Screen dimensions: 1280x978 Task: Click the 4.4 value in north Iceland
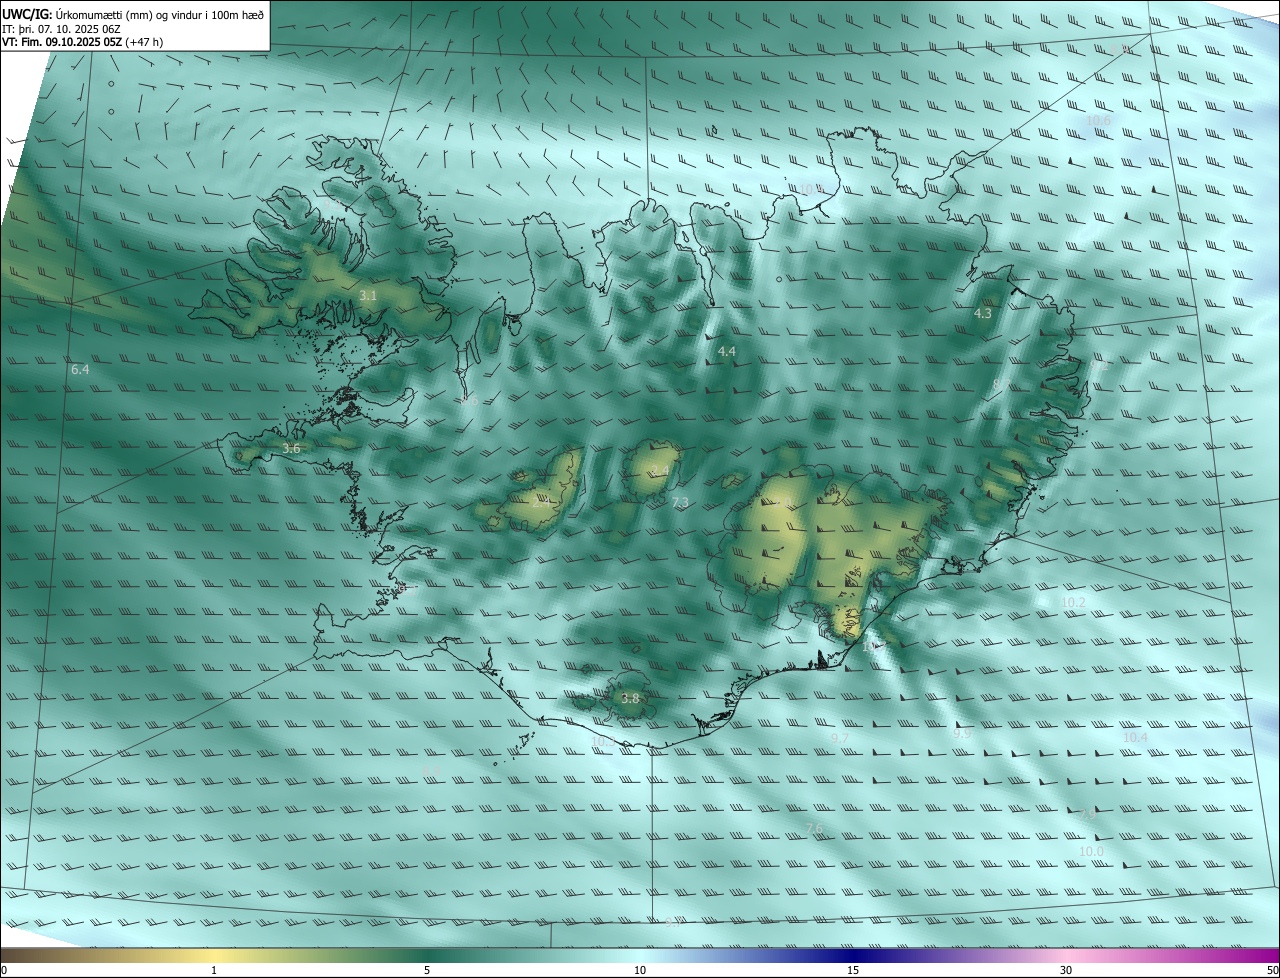tap(727, 351)
